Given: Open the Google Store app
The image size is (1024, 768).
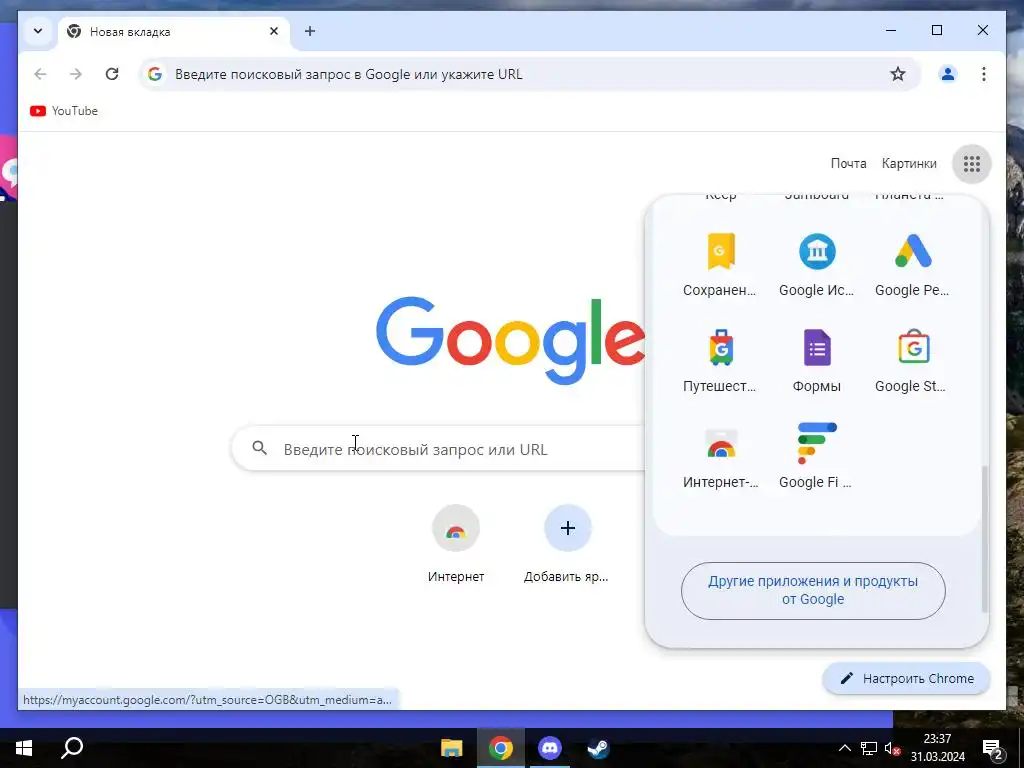Looking at the screenshot, I should point(912,361).
